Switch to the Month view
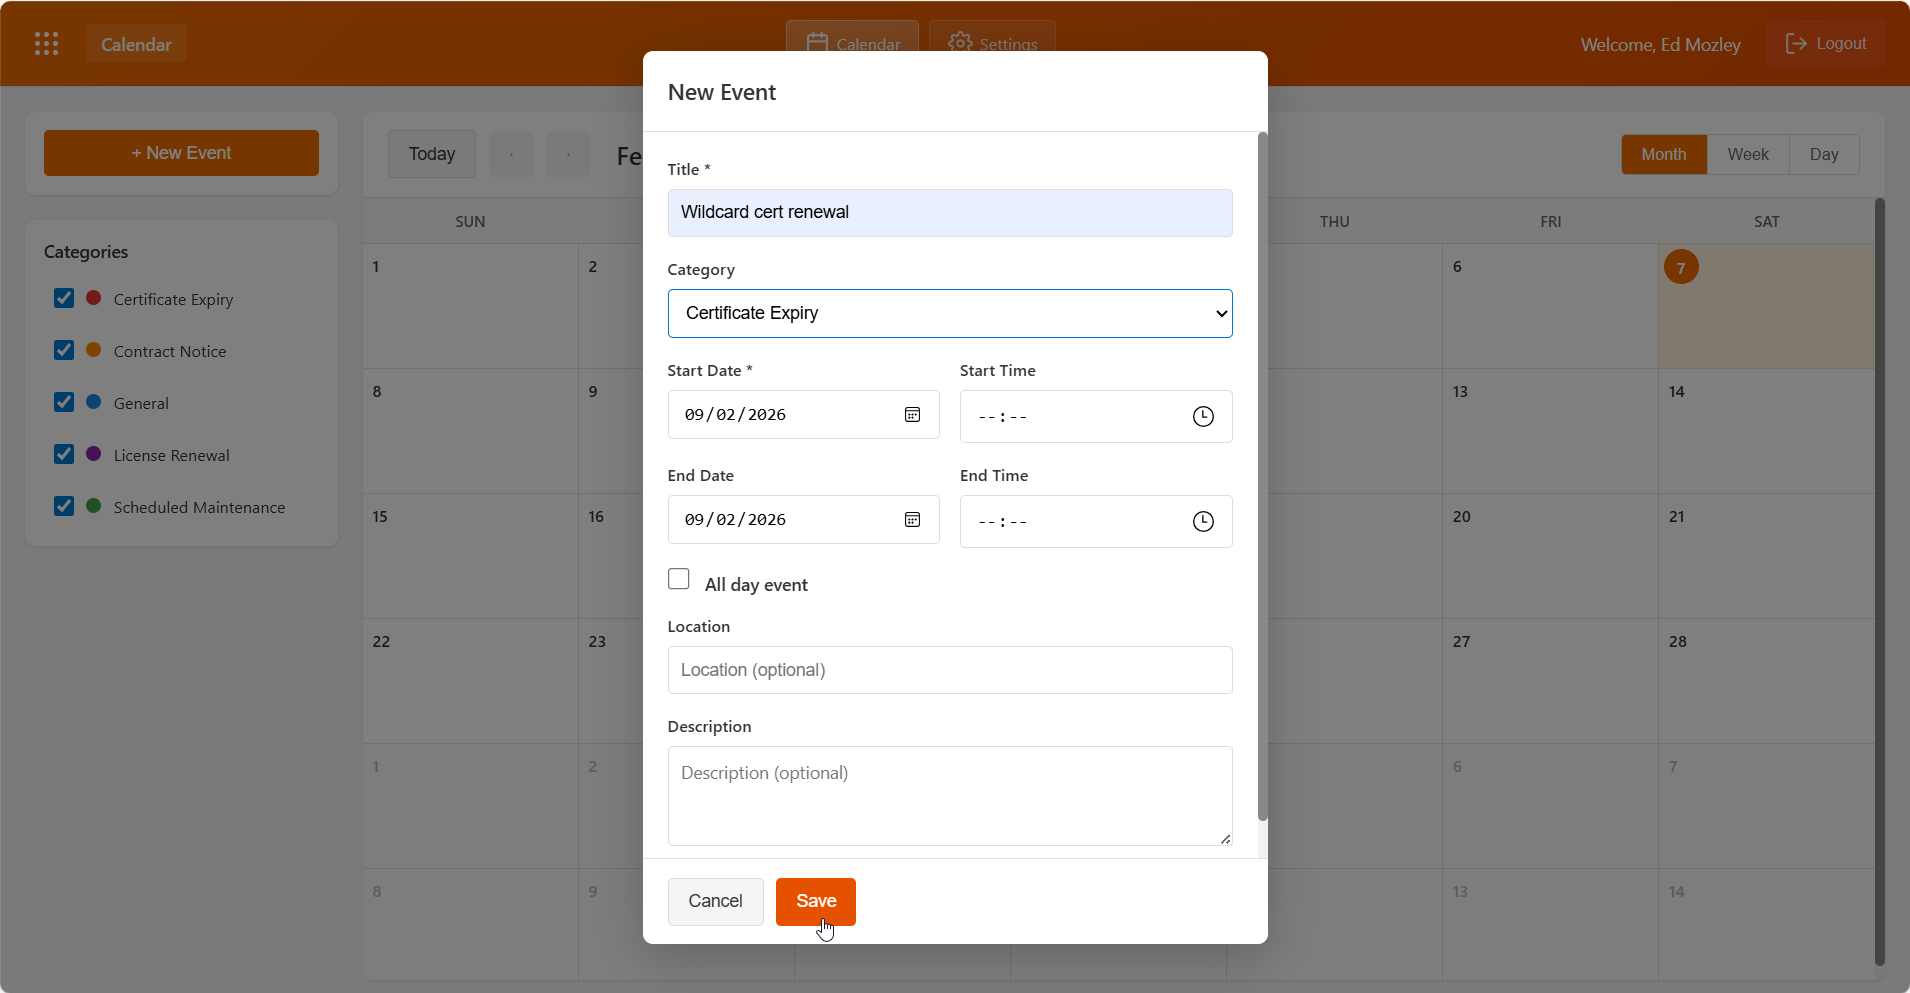The image size is (1910, 993). click(x=1664, y=154)
